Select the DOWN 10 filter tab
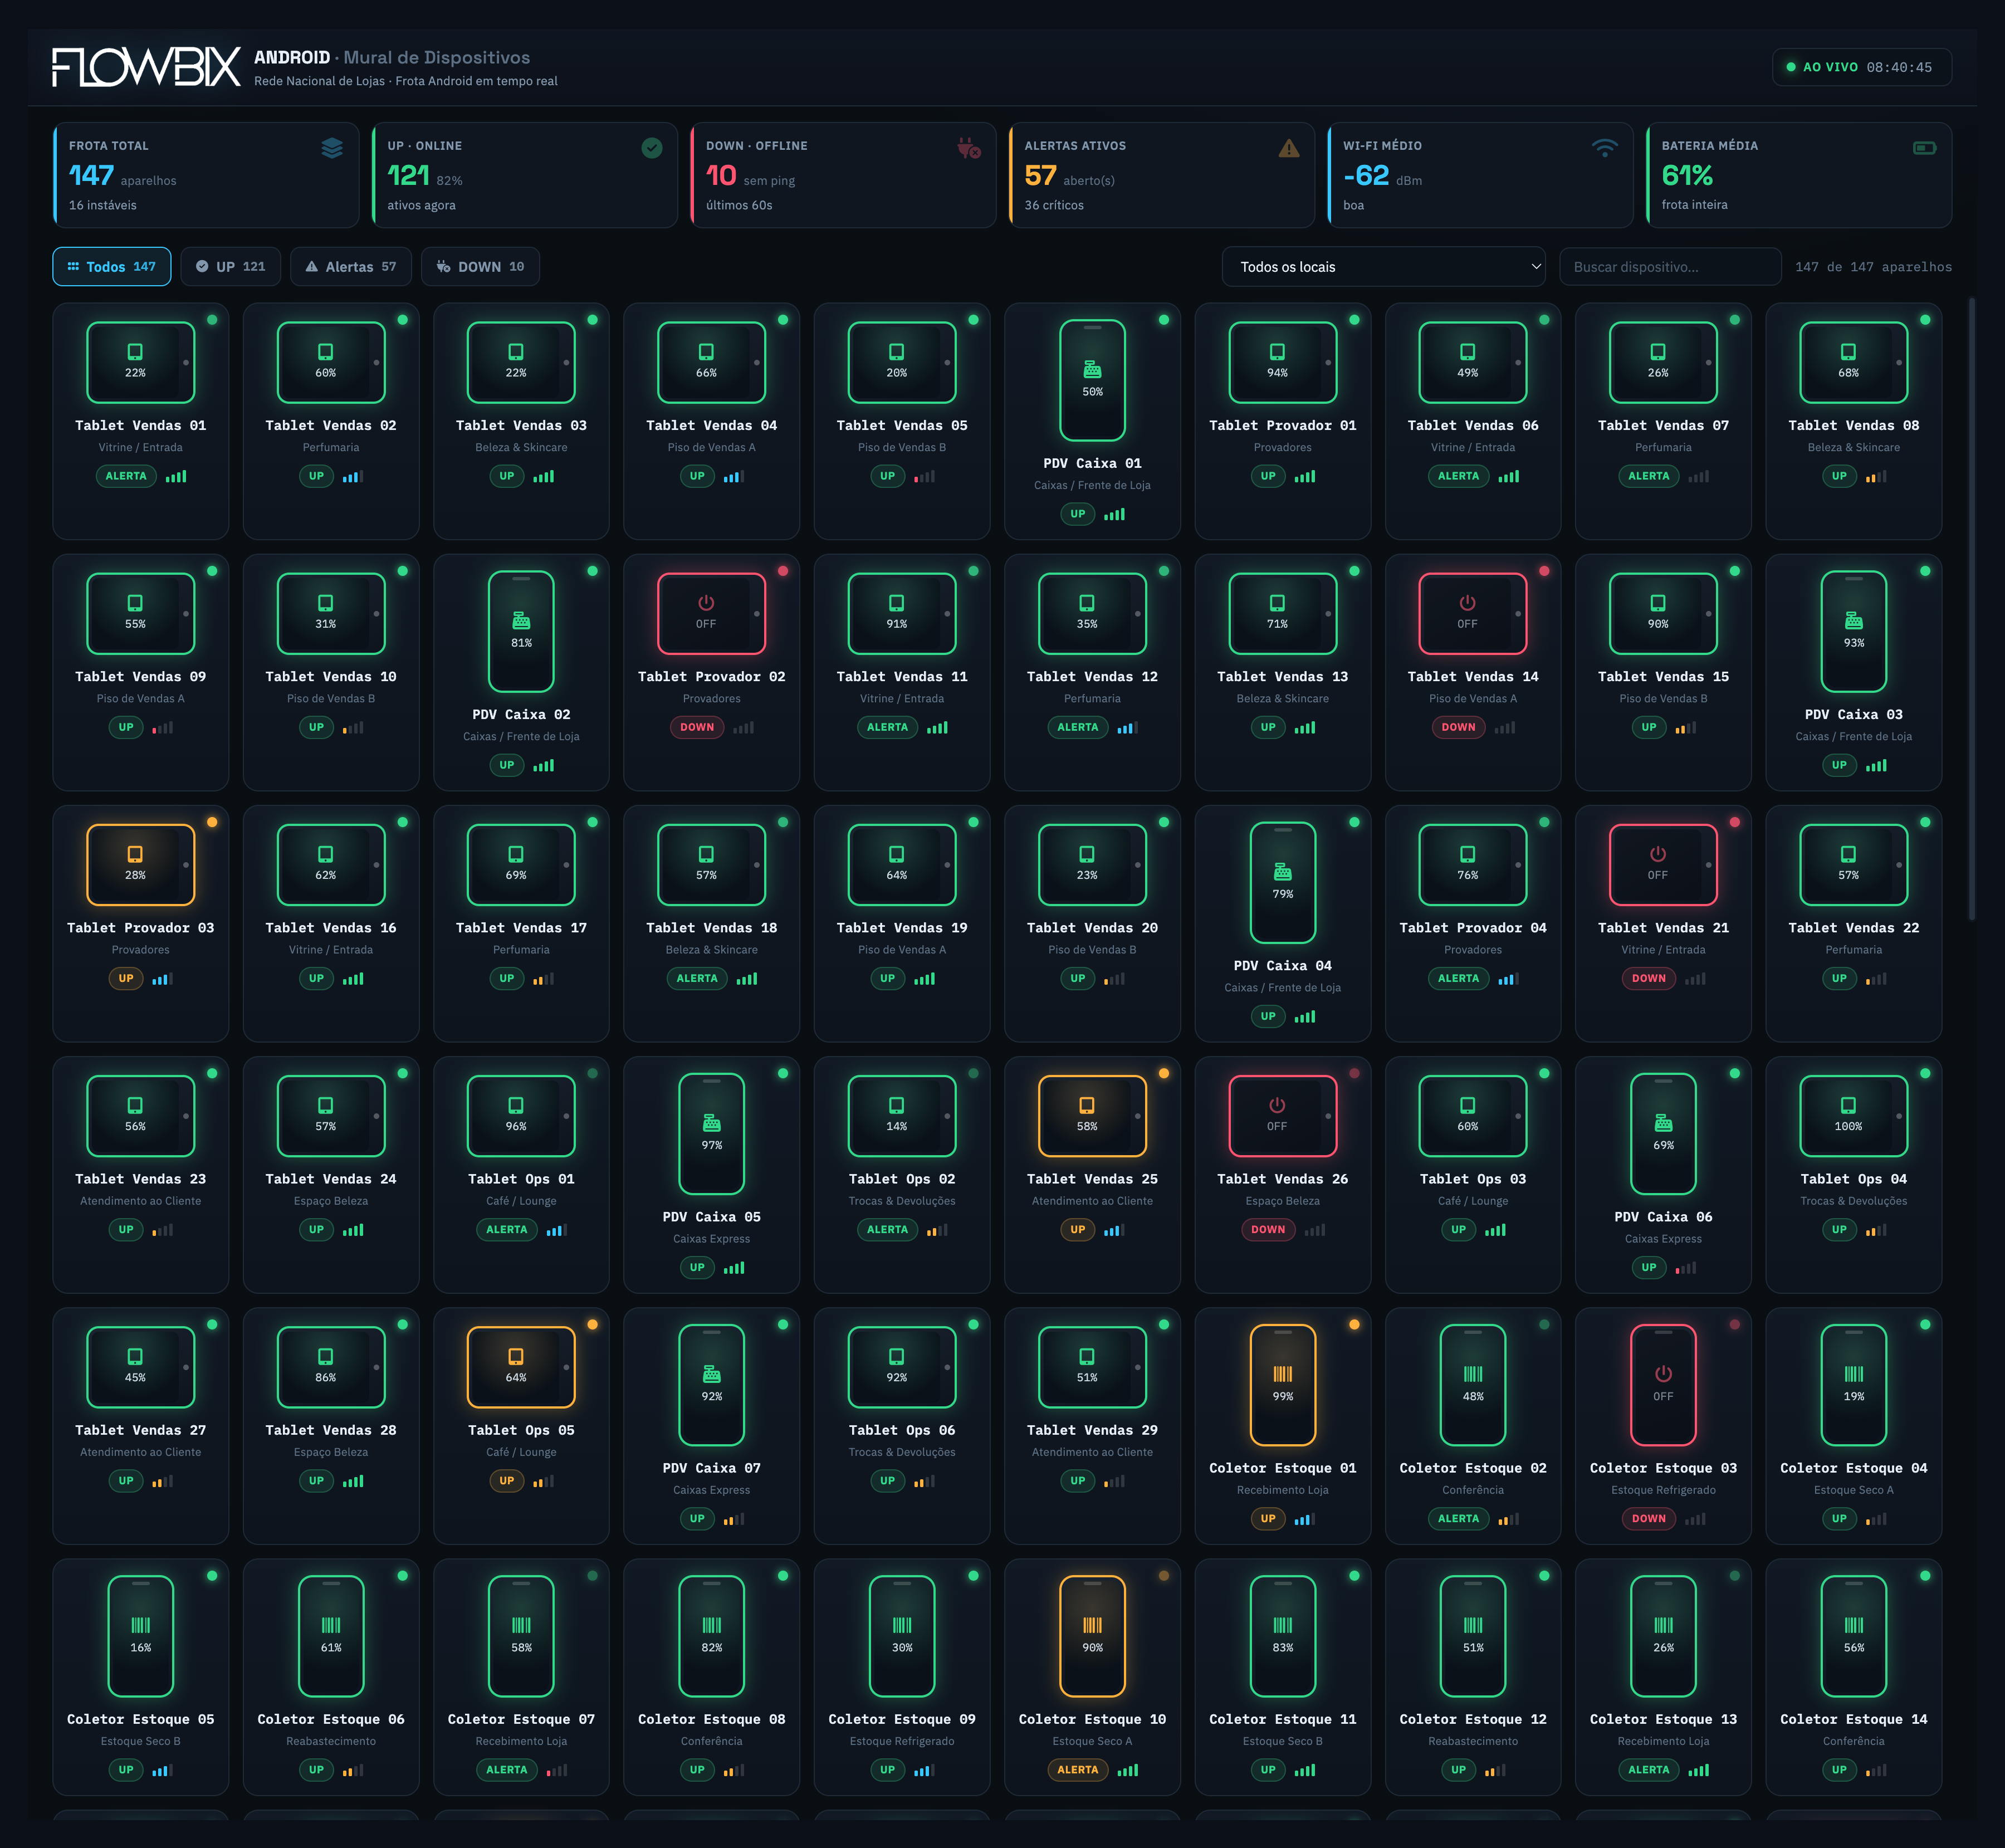 pos(480,267)
